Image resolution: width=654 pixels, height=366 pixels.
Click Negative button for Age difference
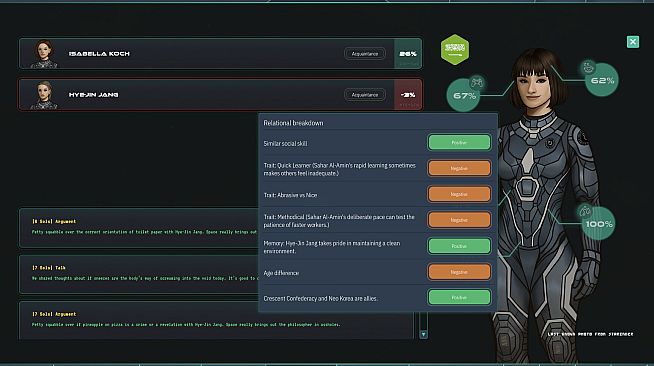tap(459, 272)
